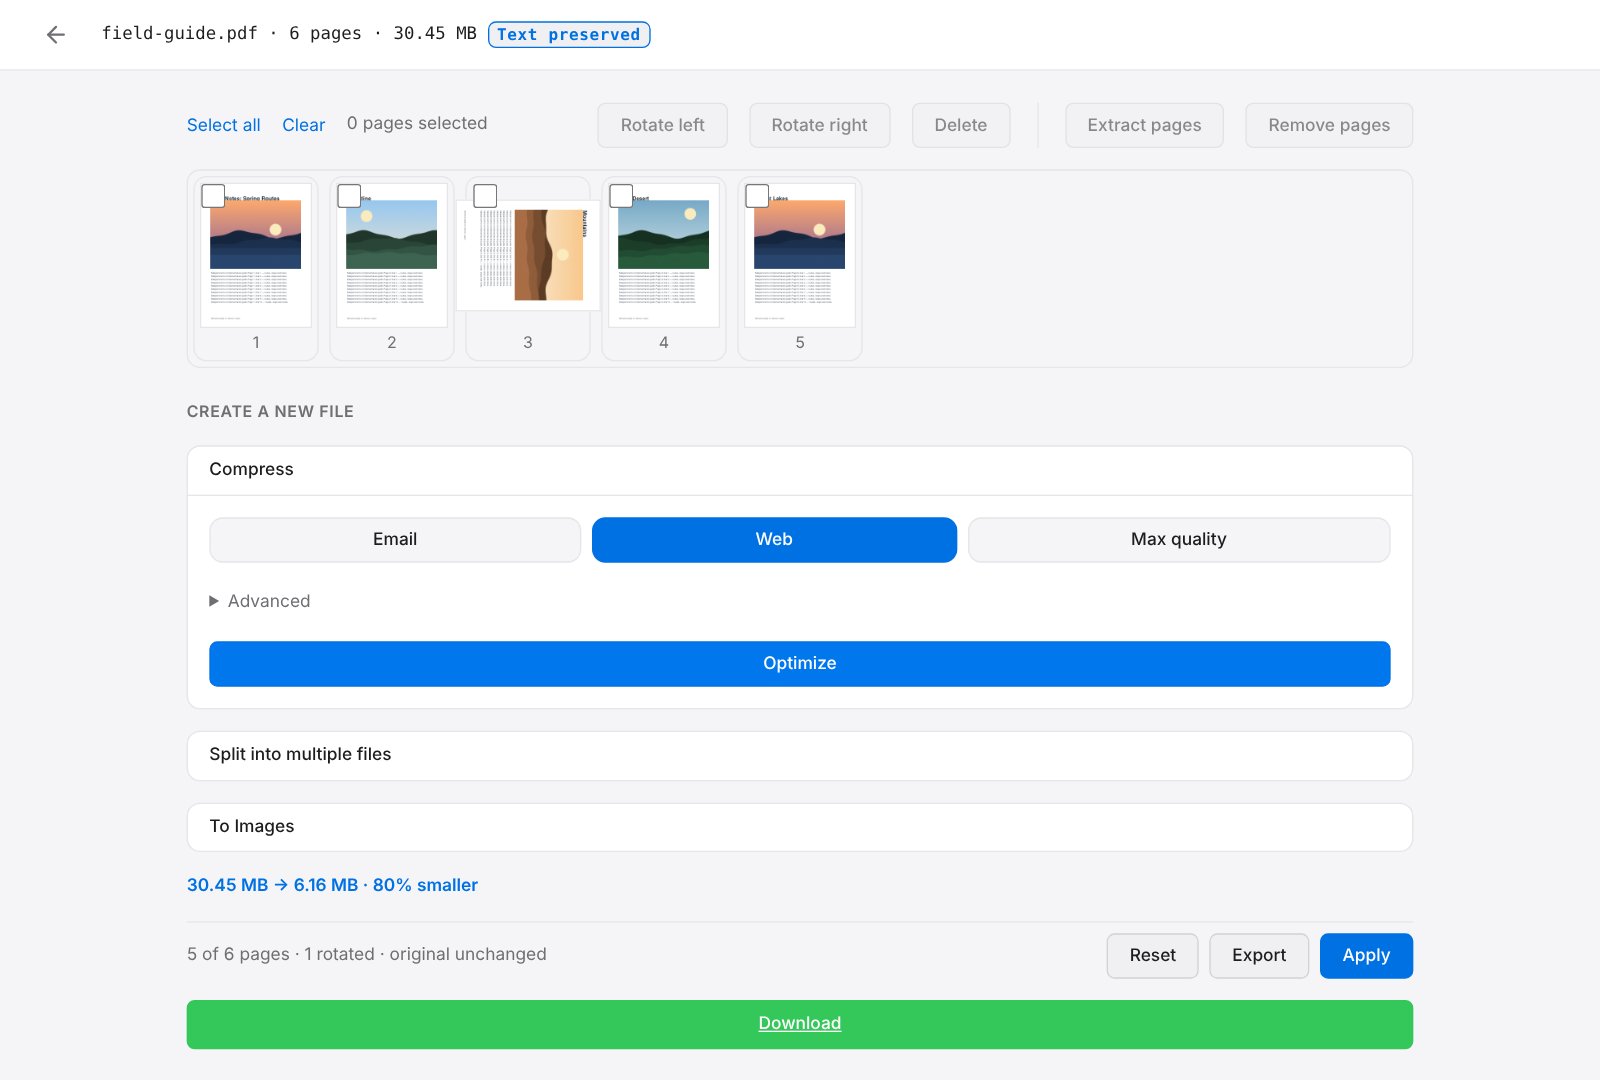Click the blue Optimize button
This screenshot has width=1600, height=1080.
coord(799,664)
